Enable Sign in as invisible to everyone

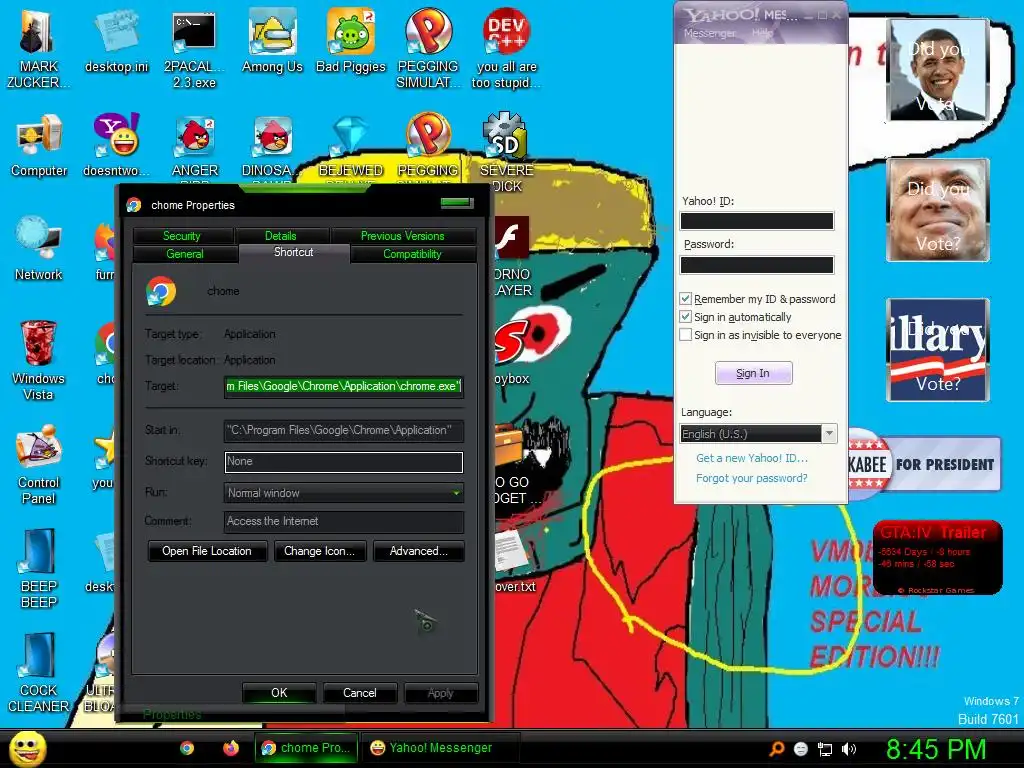point(685,335)
